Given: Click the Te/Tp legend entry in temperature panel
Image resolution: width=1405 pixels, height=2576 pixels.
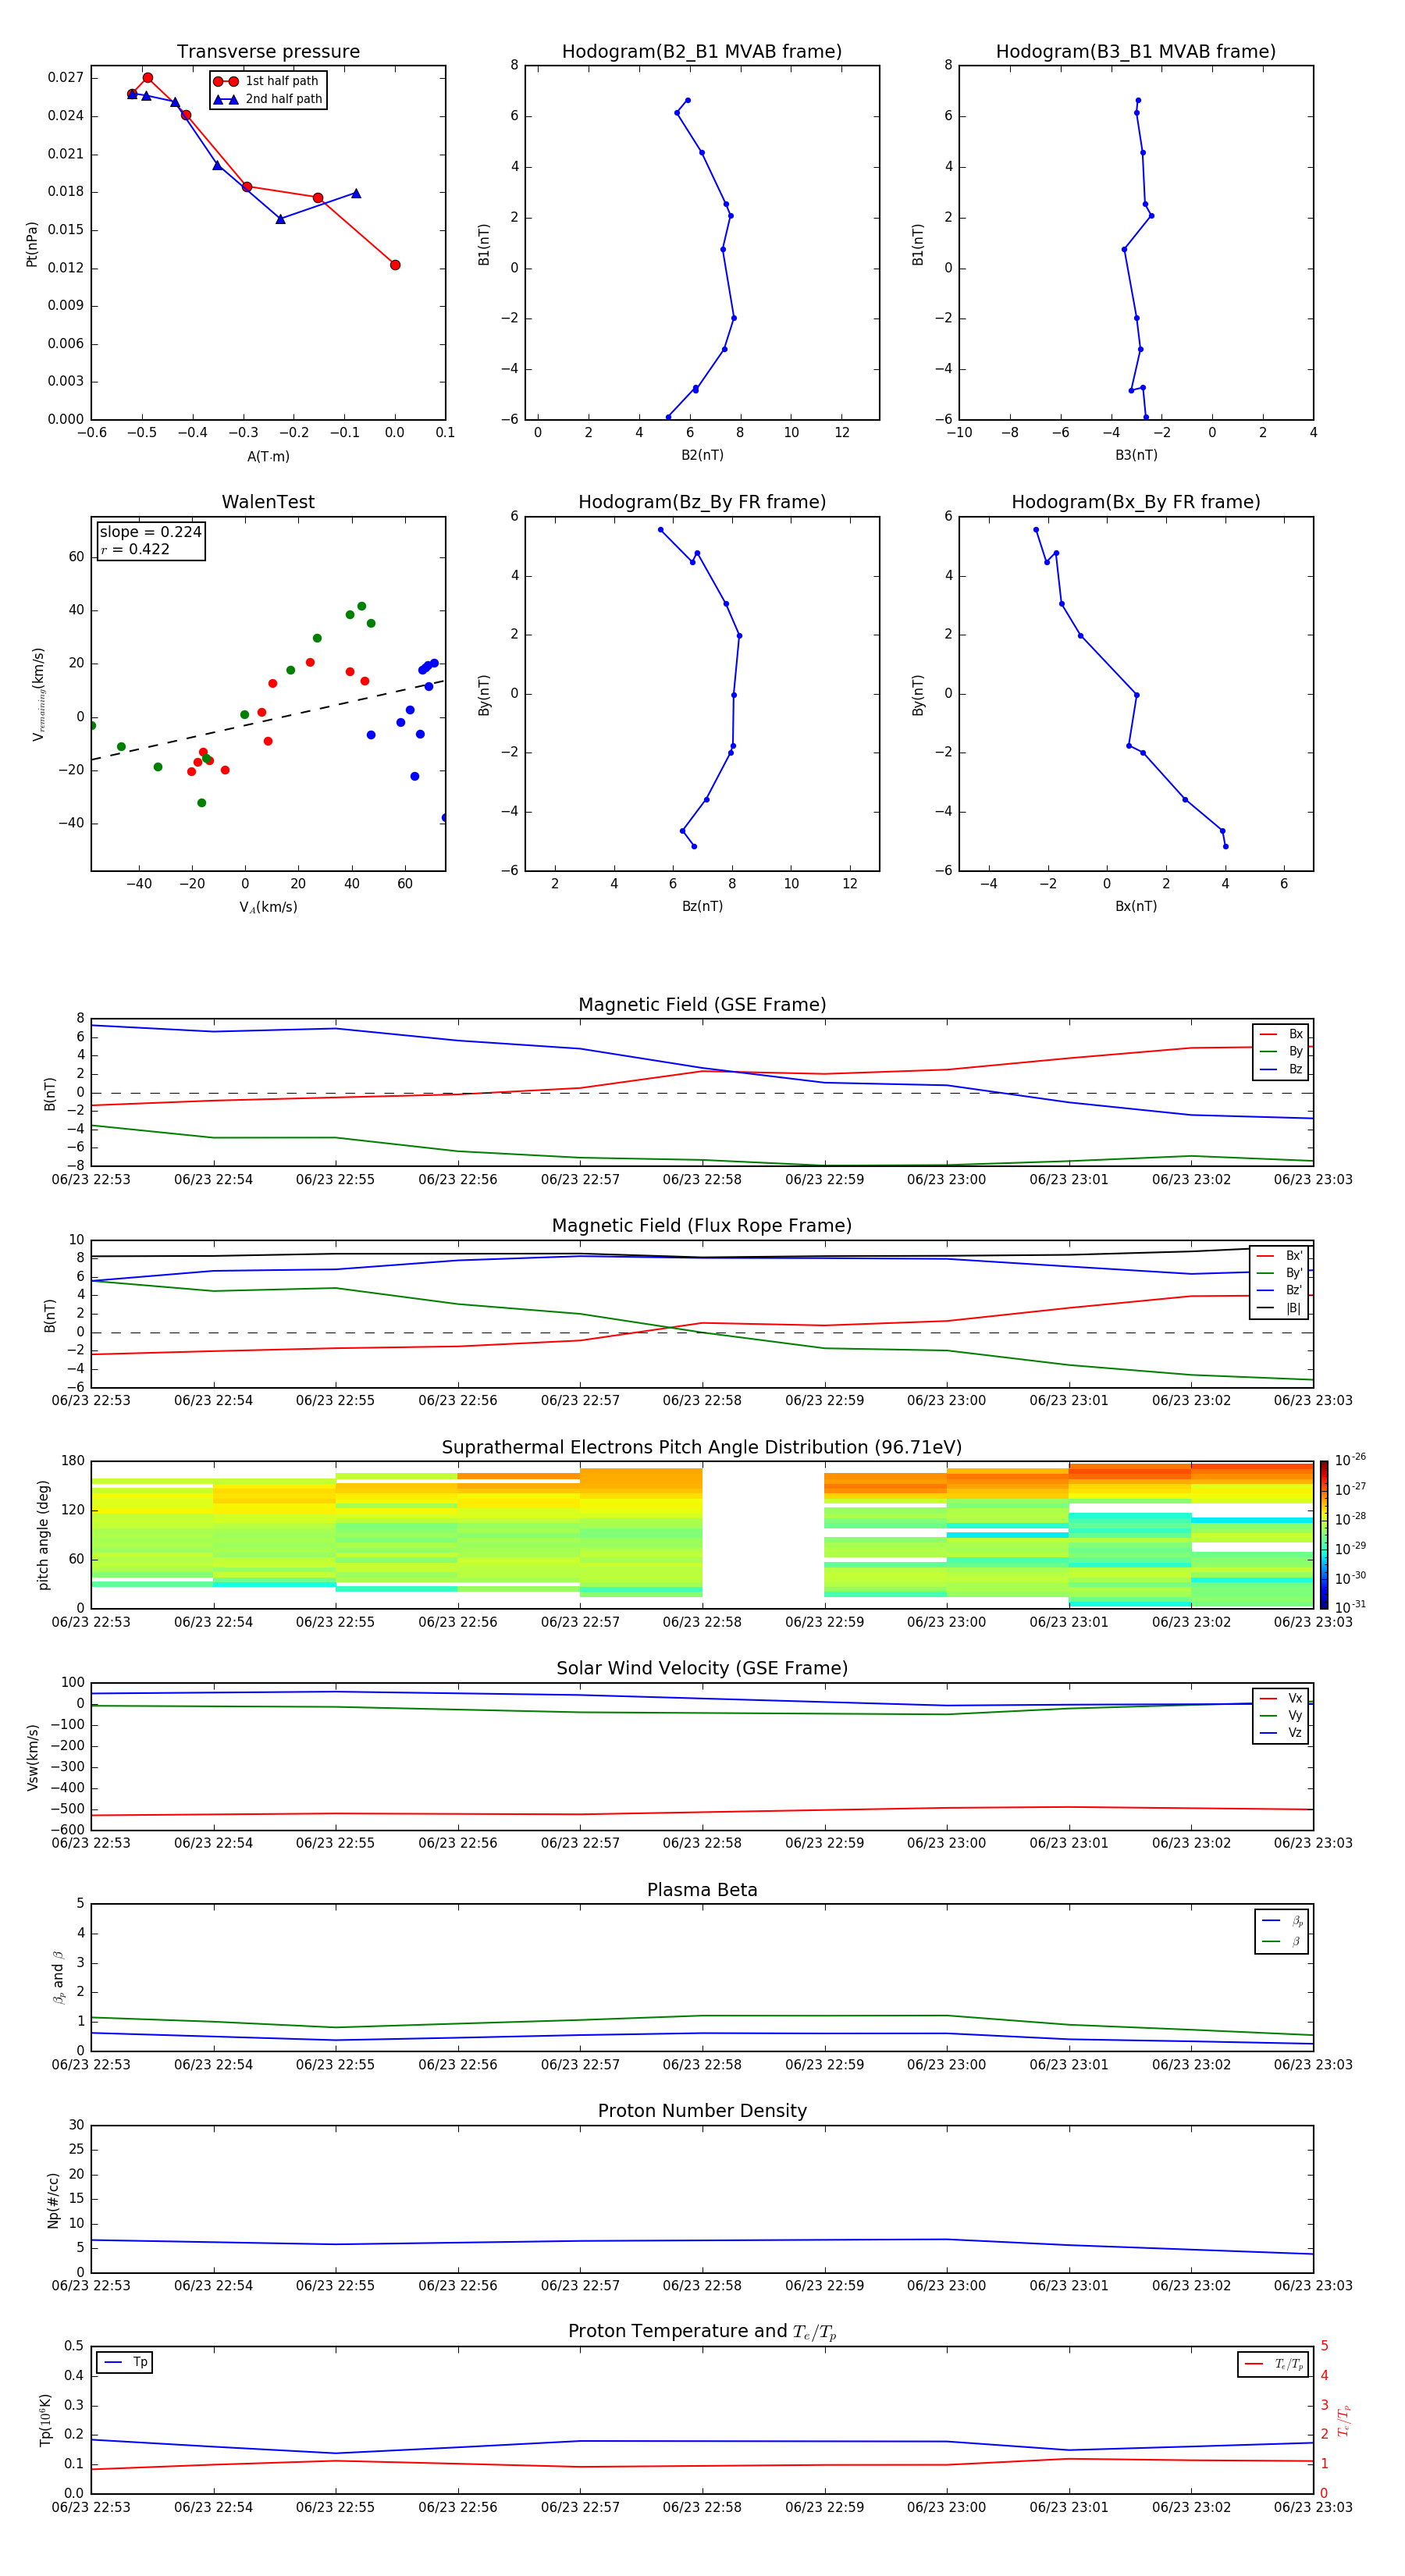Looking at the screenshot, I should pos(1273,2364).
